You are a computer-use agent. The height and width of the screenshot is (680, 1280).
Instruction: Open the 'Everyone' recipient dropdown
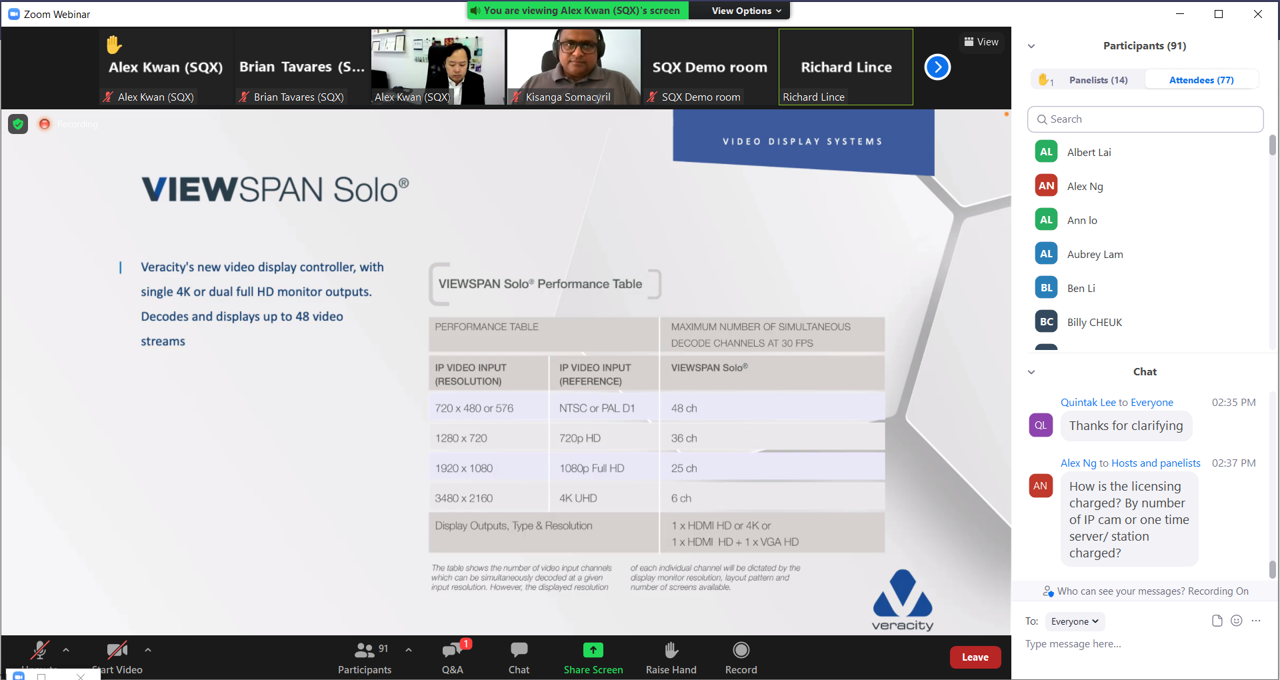[1075, 621]
